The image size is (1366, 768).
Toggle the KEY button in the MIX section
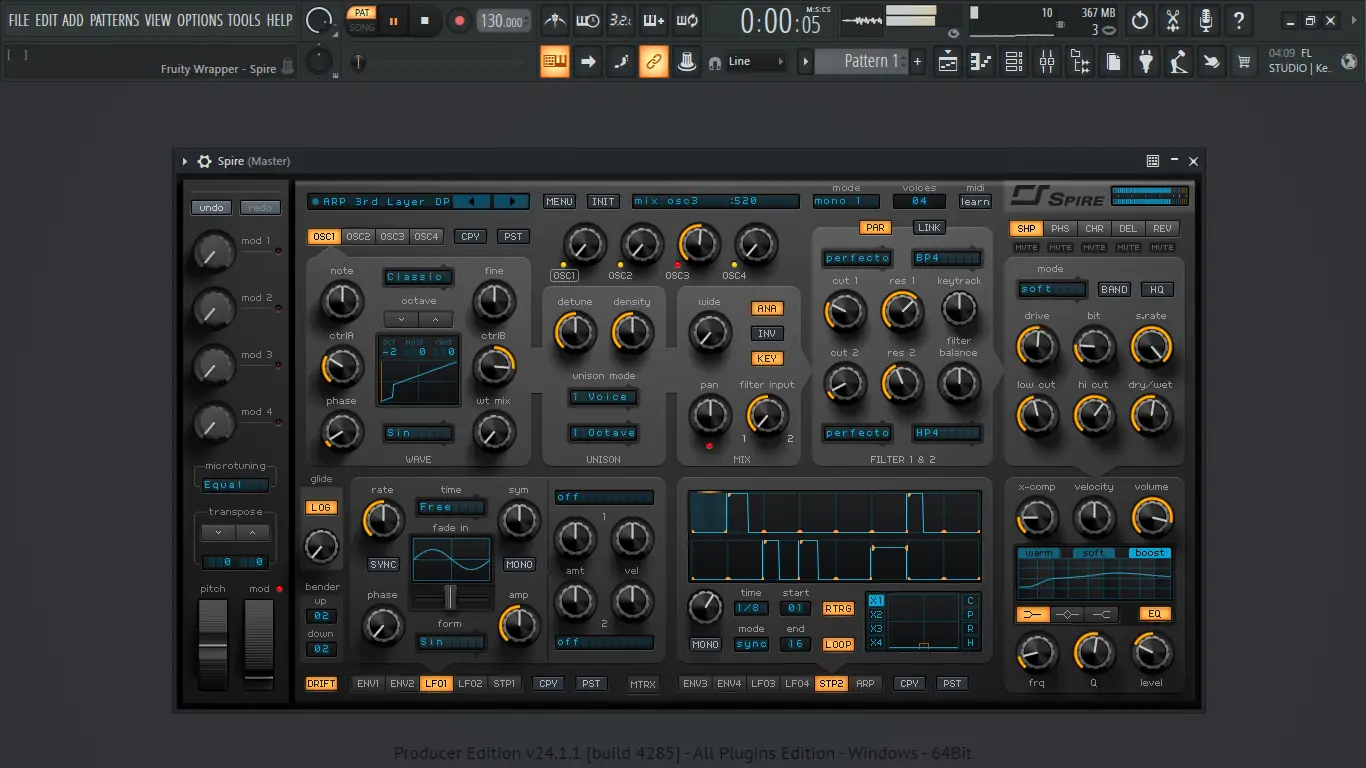pyautogui.click(x=767, y=359)
